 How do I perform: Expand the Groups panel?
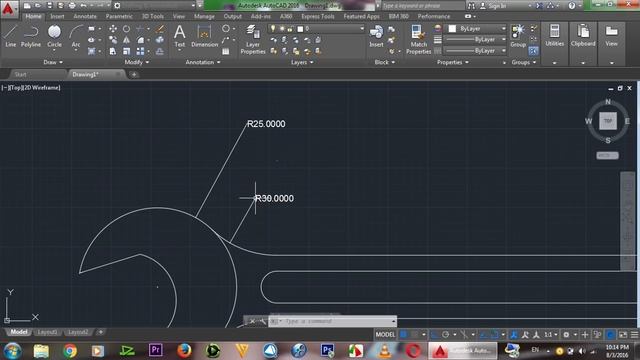[524, 62]
